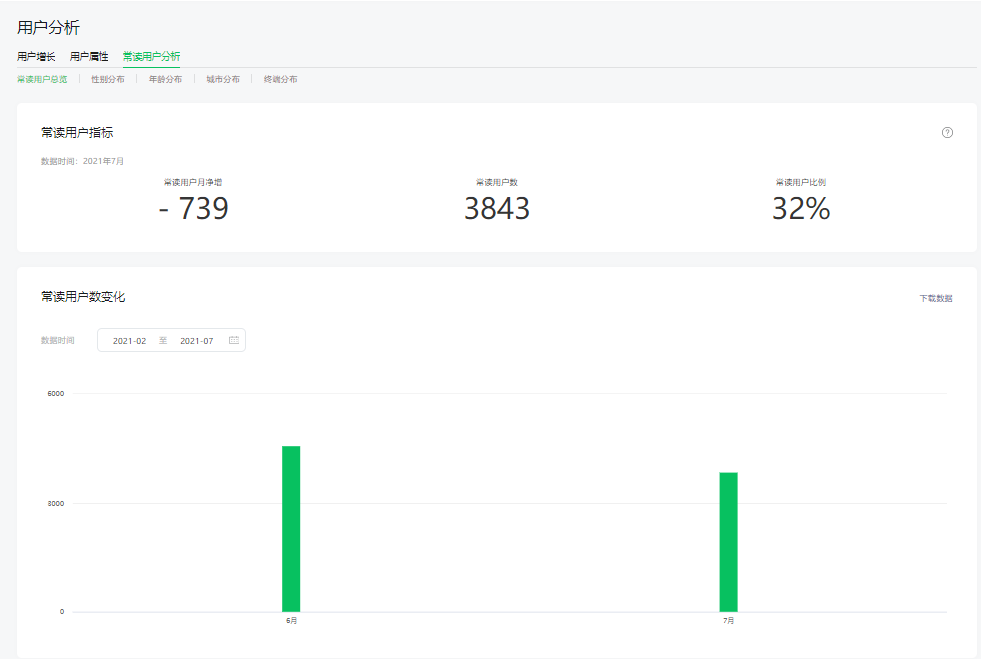981x659 pixels.
Task: Open the 用户属性 tab
Action: (x=89, y=57)
